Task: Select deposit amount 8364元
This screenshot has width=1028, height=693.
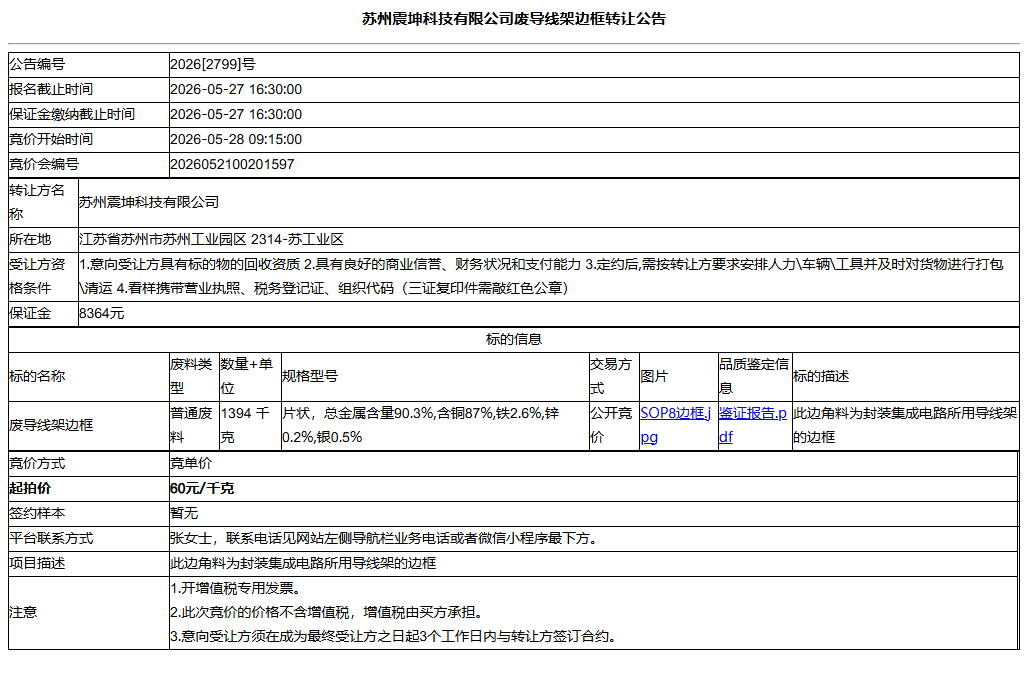Action: click(102, 313)
